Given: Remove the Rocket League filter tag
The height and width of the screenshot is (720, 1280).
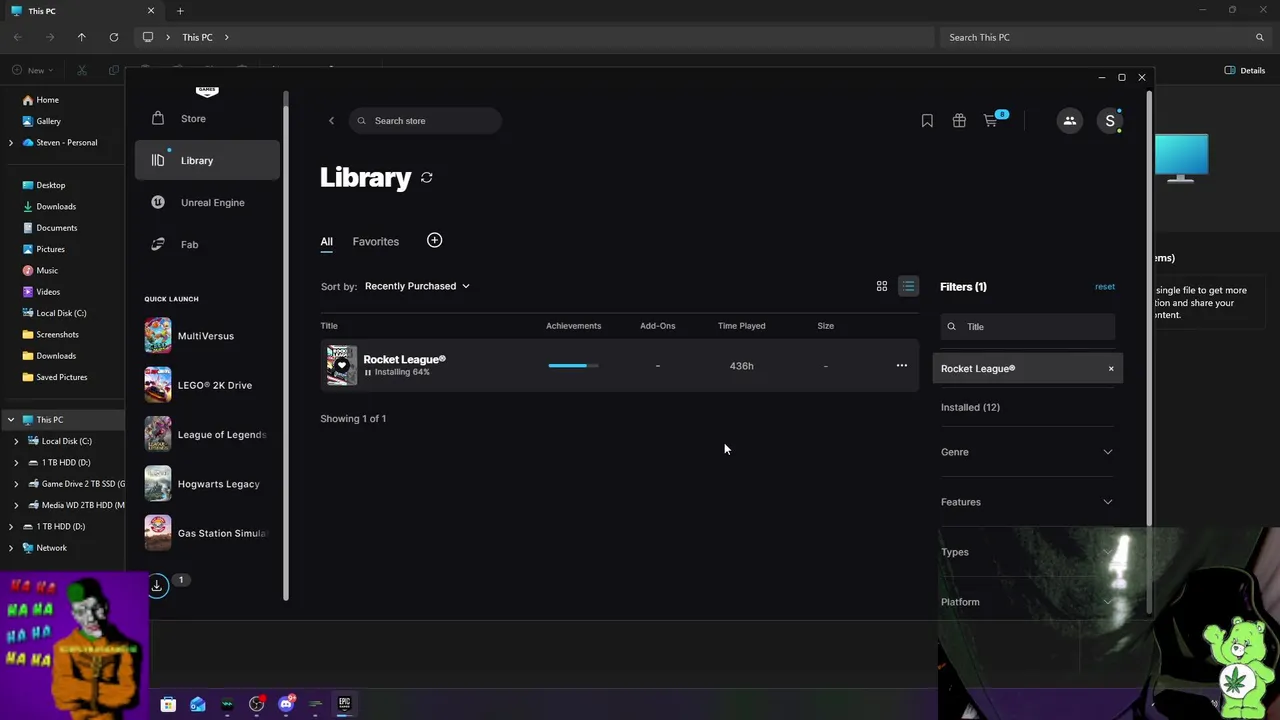Looking at the screenshot, I should point(1111,369).
